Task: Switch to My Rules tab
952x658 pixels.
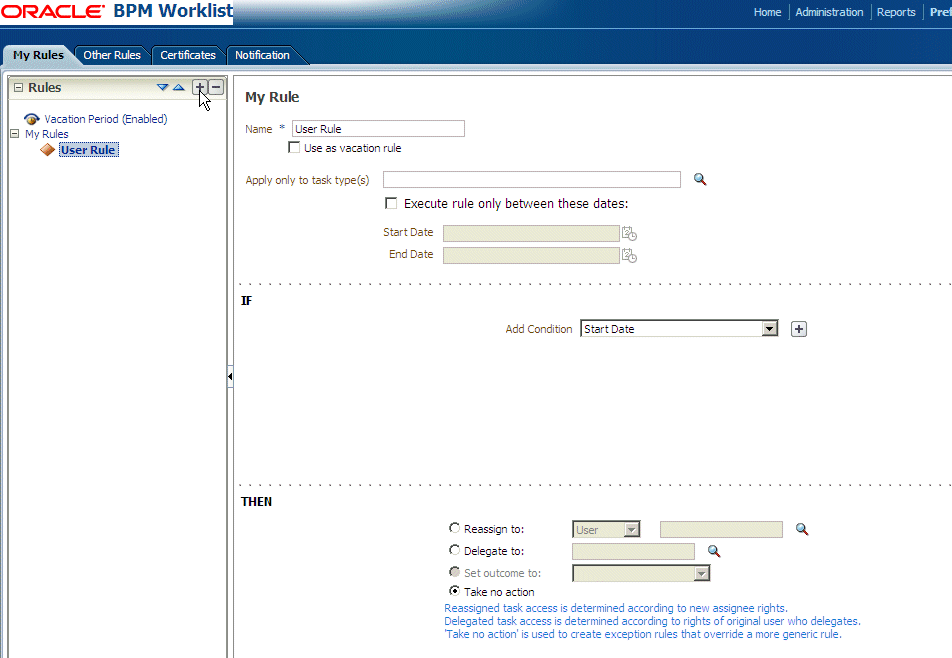Action: click(38, 55)
